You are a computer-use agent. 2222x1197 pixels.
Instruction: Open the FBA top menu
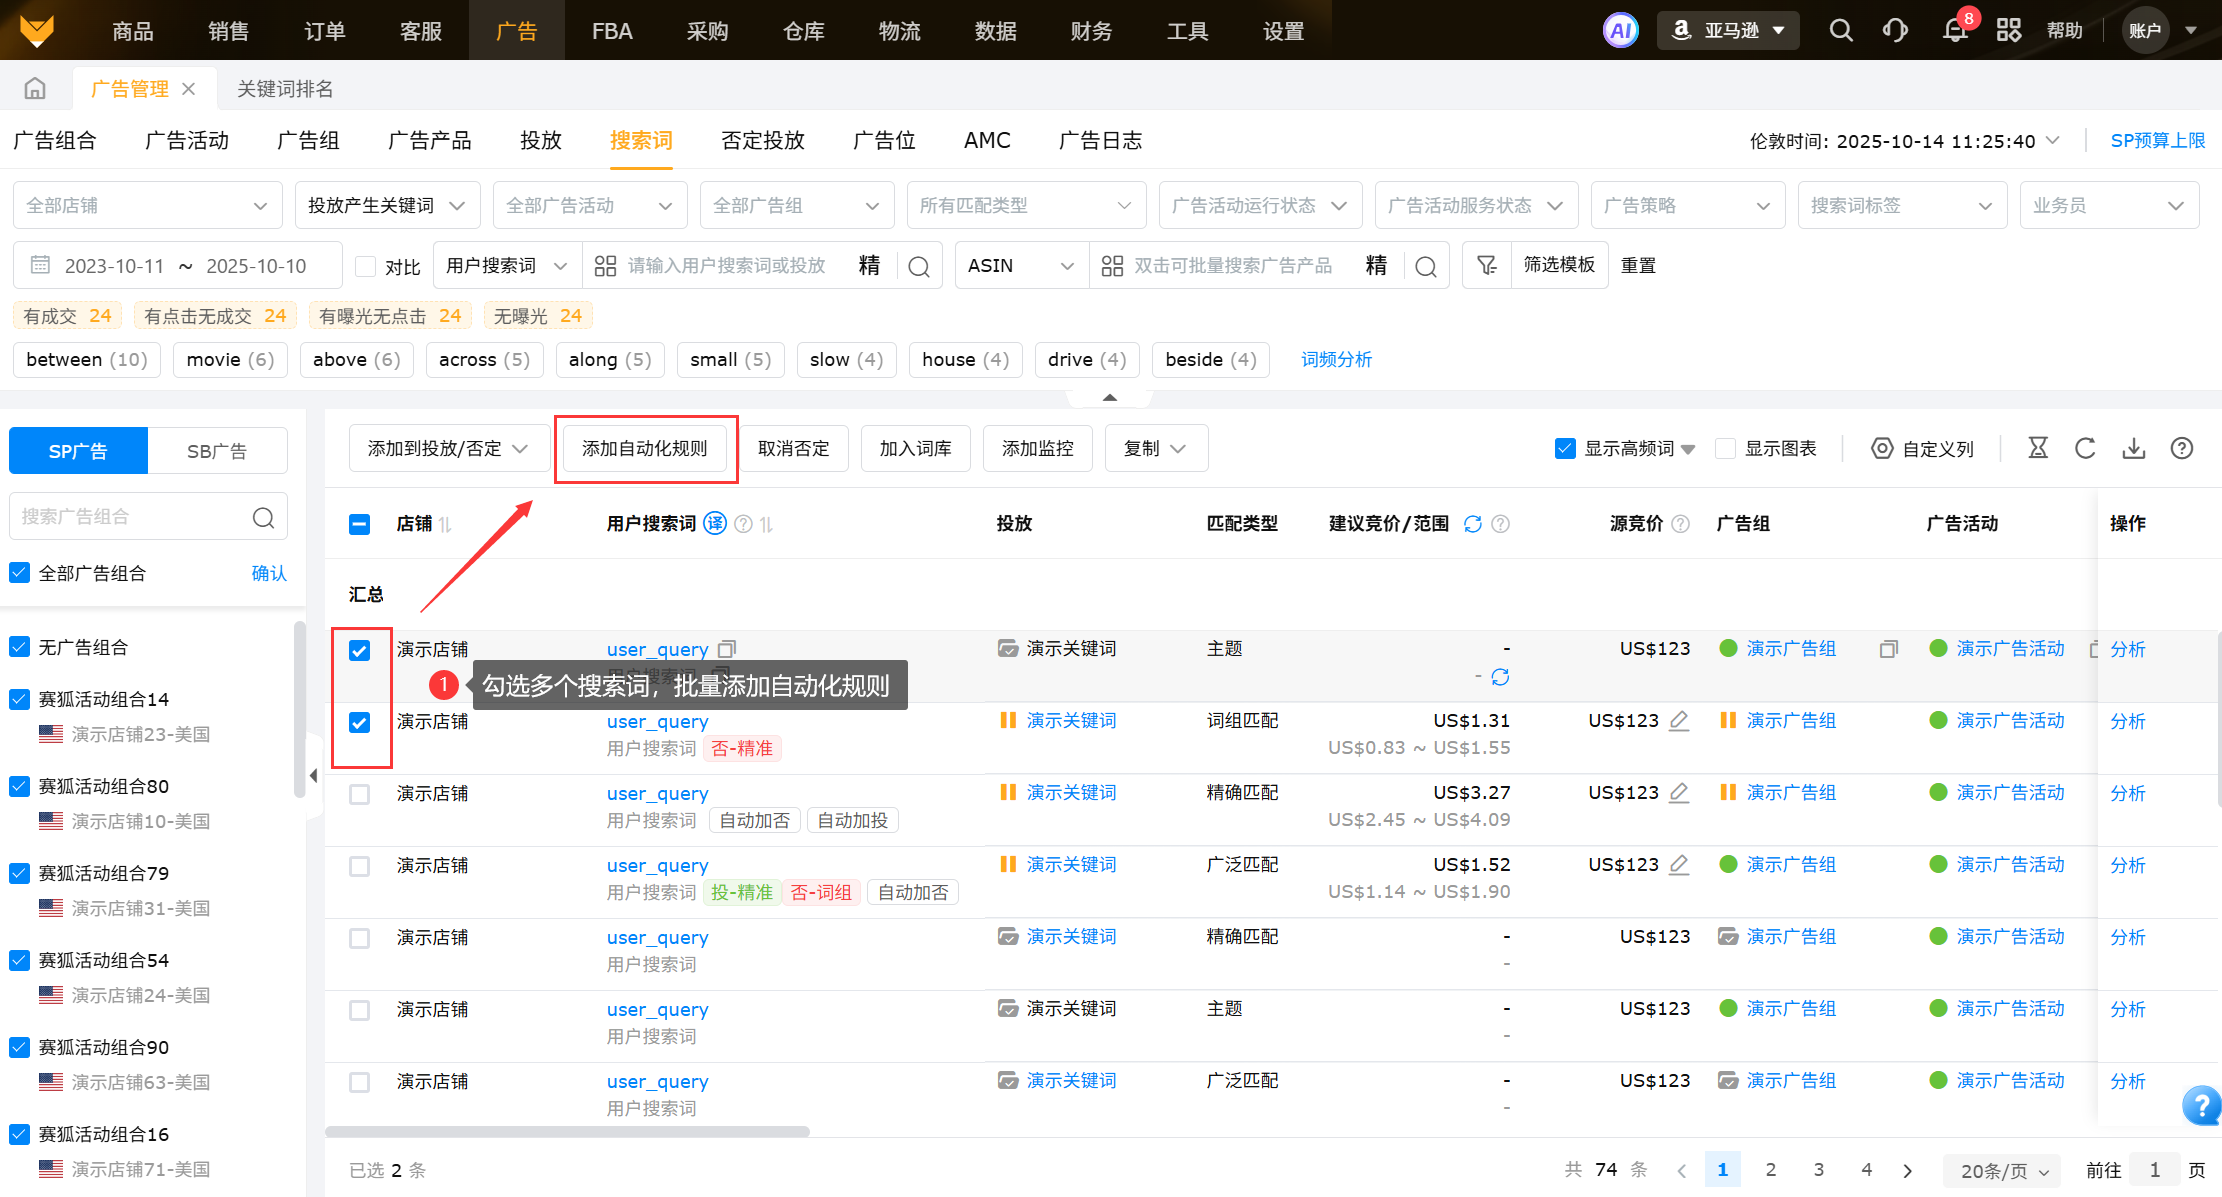pos(612,31)
